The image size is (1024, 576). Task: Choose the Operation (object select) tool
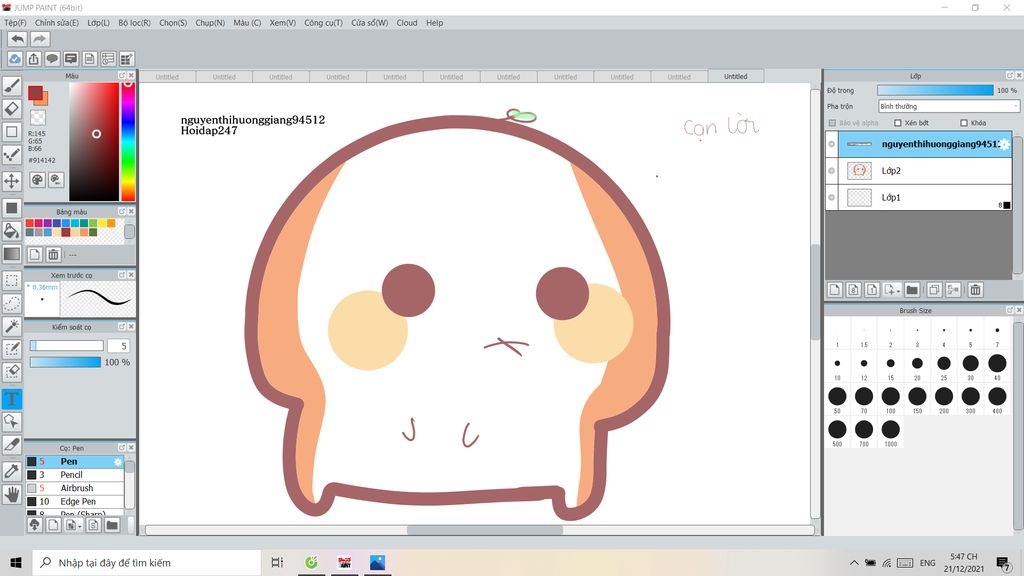pos(12,421)
